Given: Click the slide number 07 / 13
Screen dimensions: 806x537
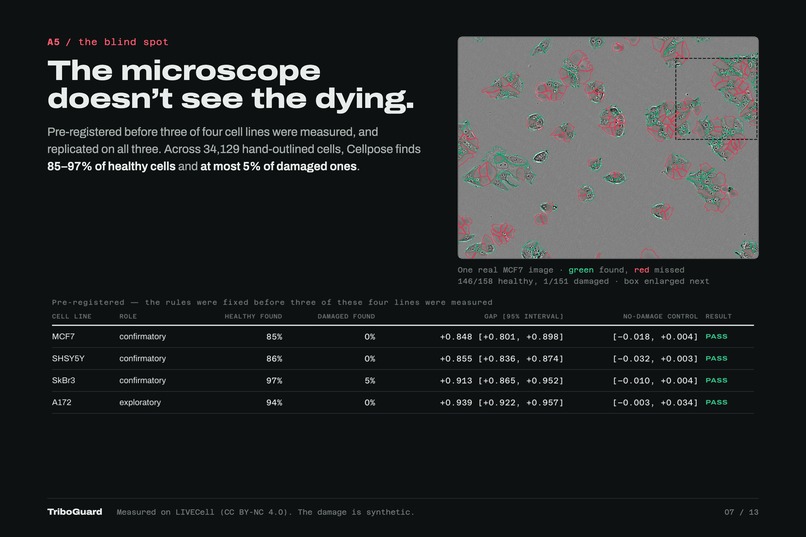Looking at the screenshot, I should coord(741,512).
